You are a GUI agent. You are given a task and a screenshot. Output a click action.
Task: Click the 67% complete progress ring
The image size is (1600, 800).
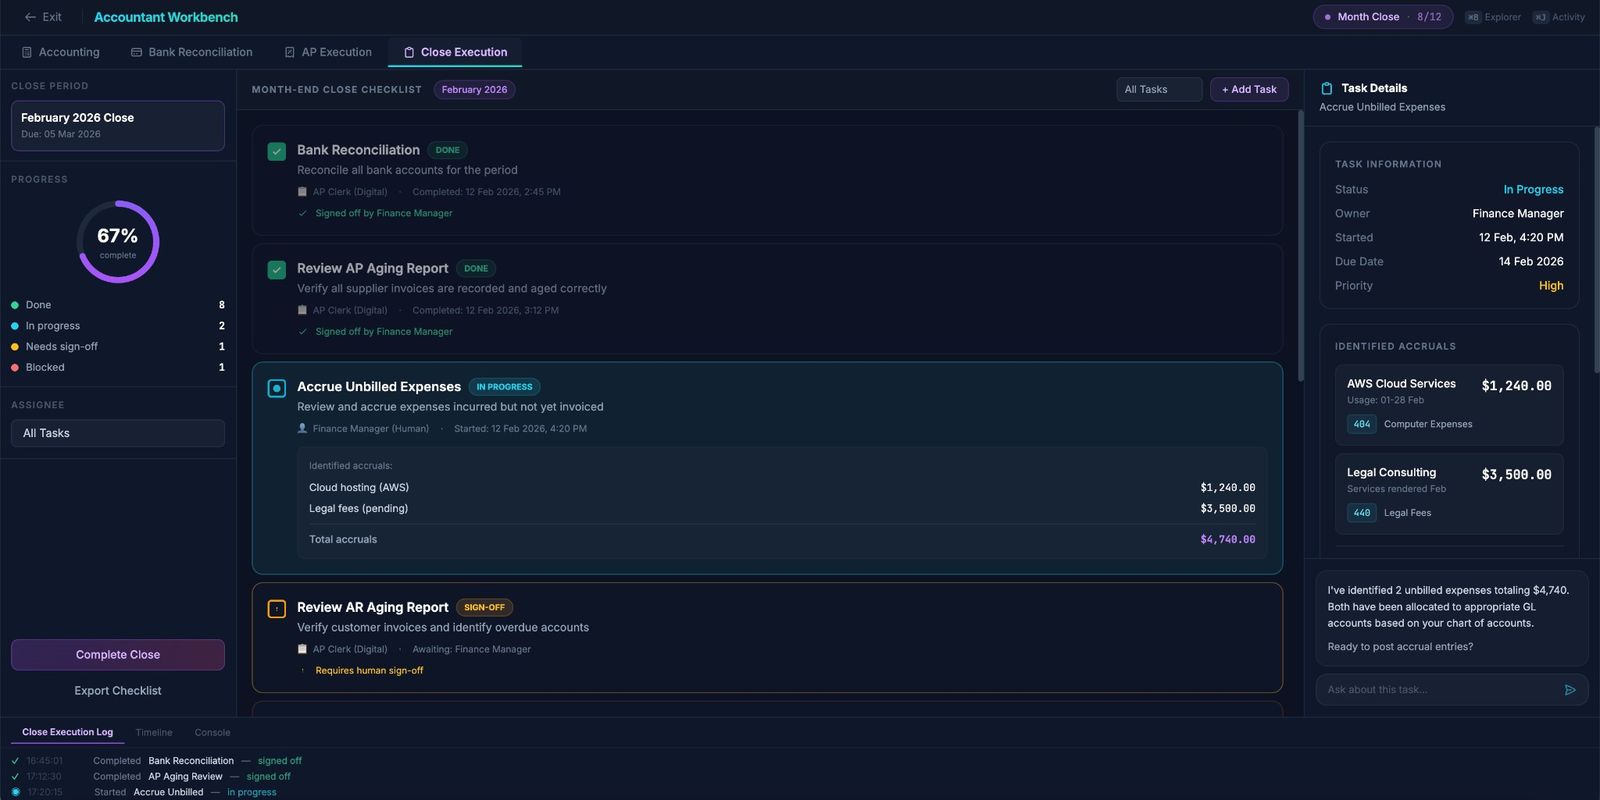pyautogui.click(x=118, y=242)
